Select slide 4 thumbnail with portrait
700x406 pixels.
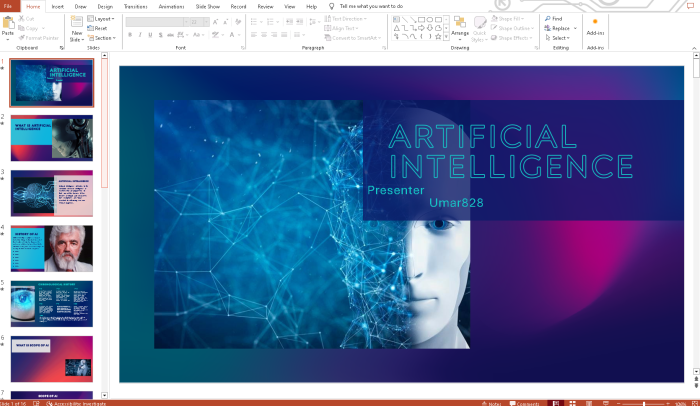(x=52, y=248)
